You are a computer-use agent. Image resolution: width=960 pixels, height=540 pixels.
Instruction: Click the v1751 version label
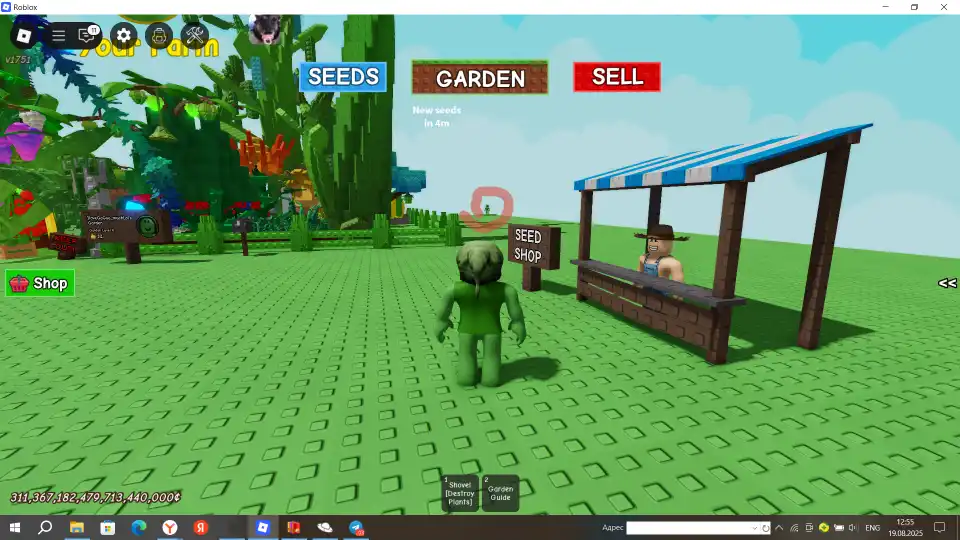click(18, 60)
